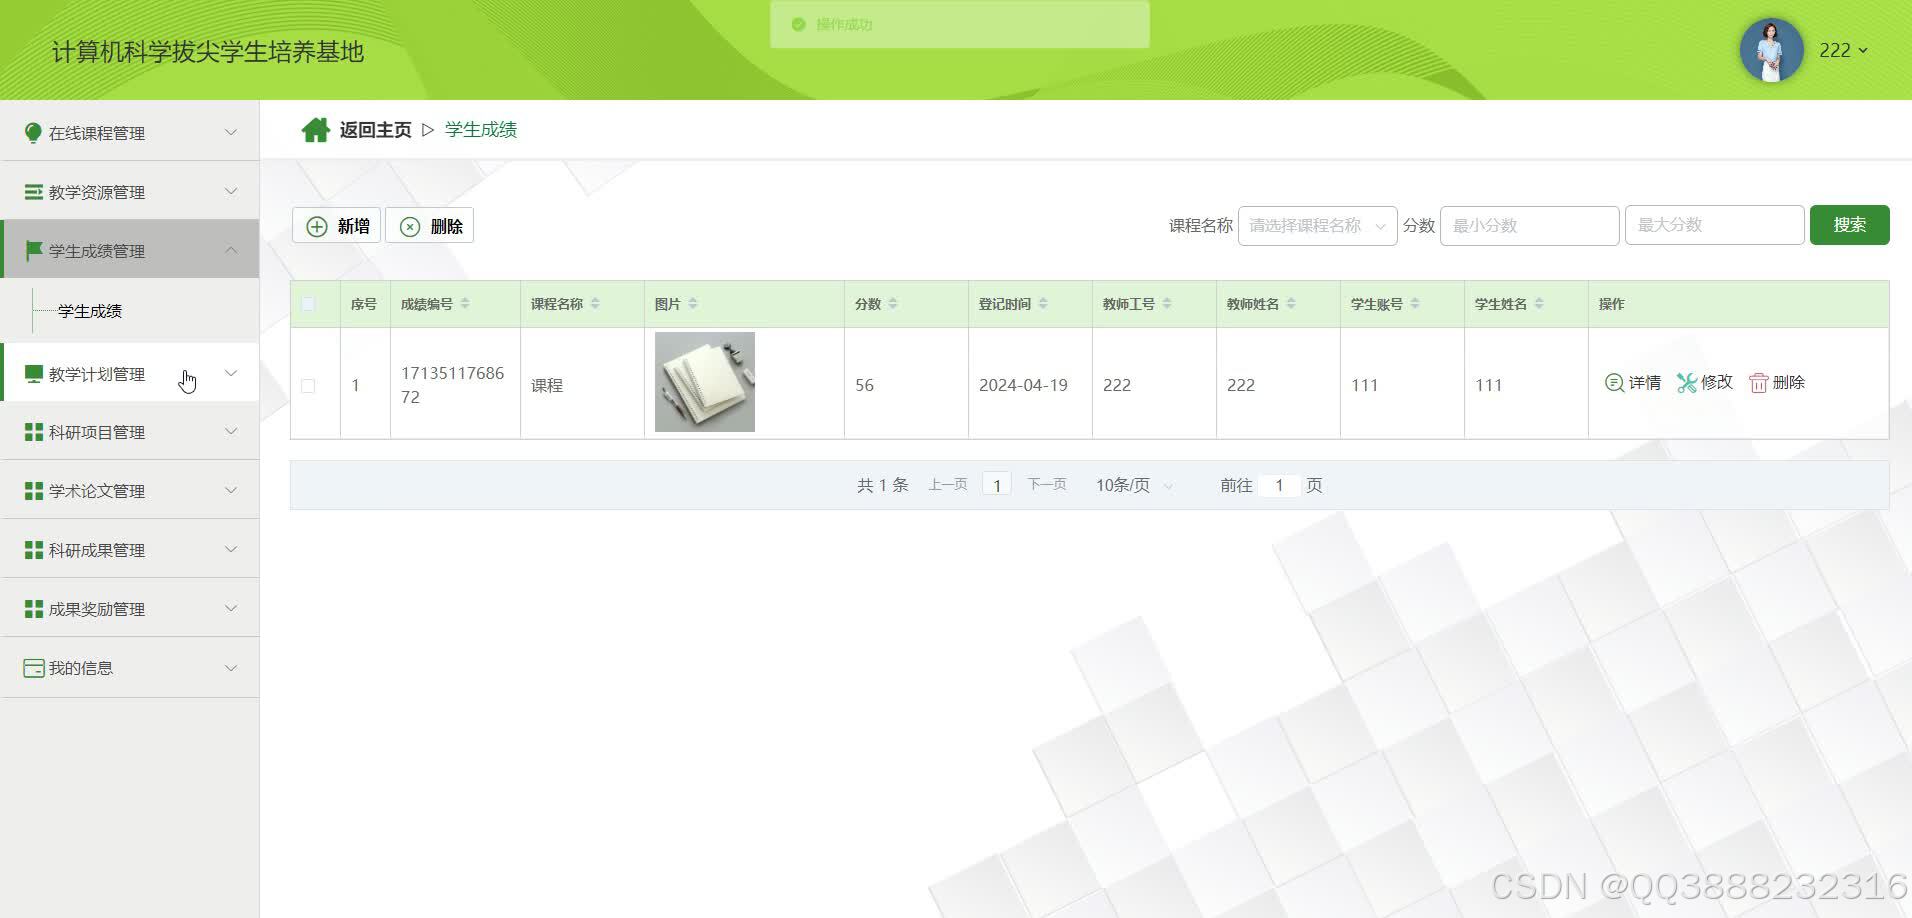Open the 10条/页 page size dropdown

(1133, 485)
